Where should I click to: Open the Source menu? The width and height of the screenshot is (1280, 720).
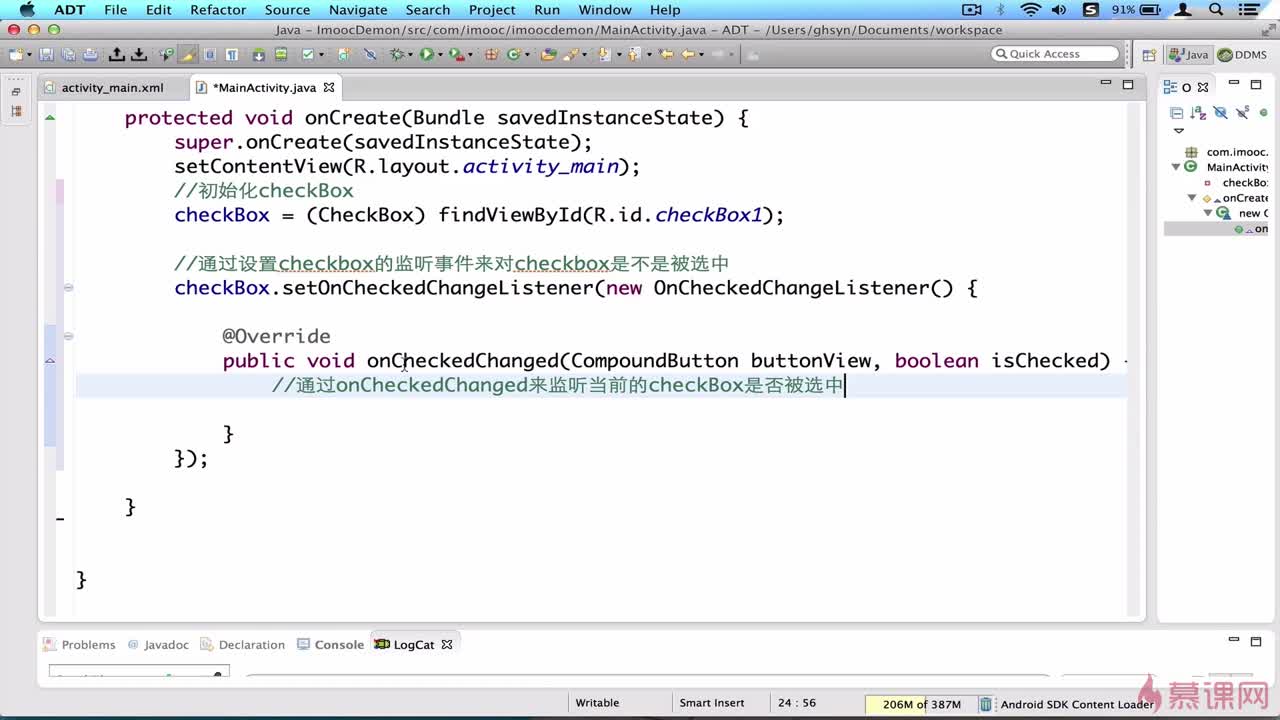tap(287, 10)
